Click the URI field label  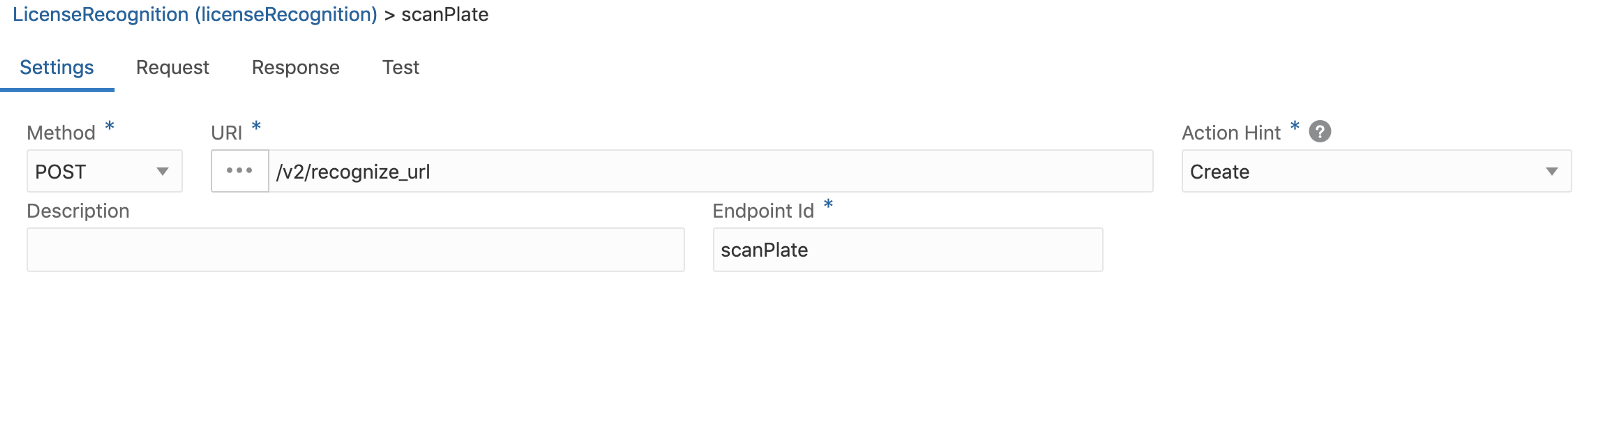226,133
